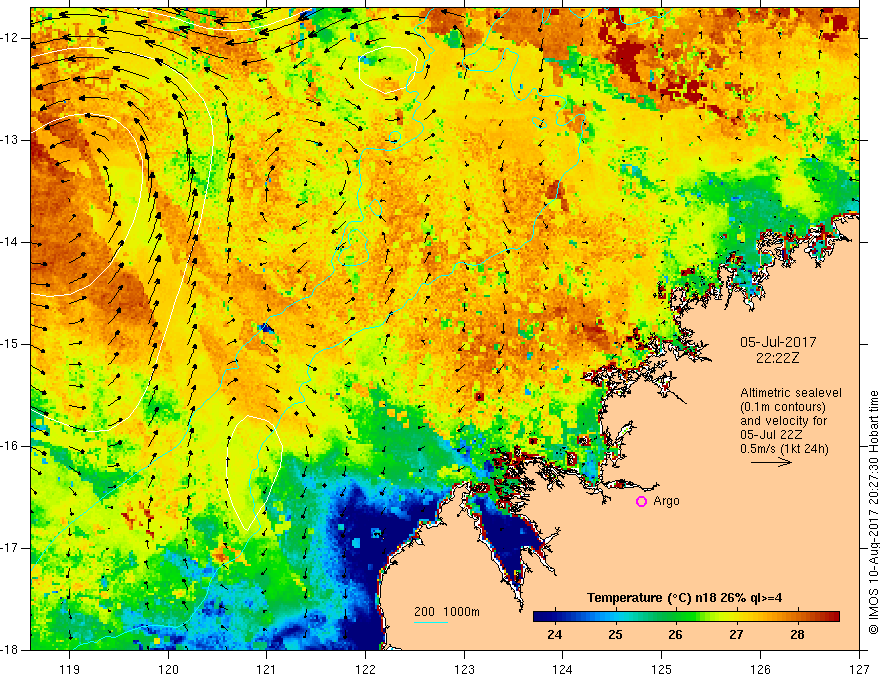Click the cyan isobath legend line sample
The height and width of the screenshot is (680, 880).
coord(430,622)
